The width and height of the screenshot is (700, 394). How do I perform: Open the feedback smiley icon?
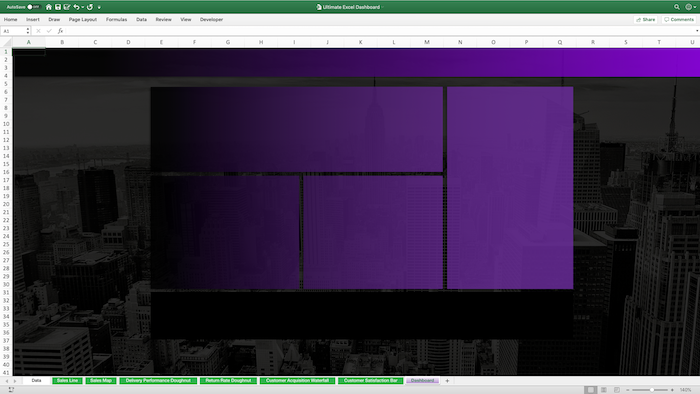point(688,7)
